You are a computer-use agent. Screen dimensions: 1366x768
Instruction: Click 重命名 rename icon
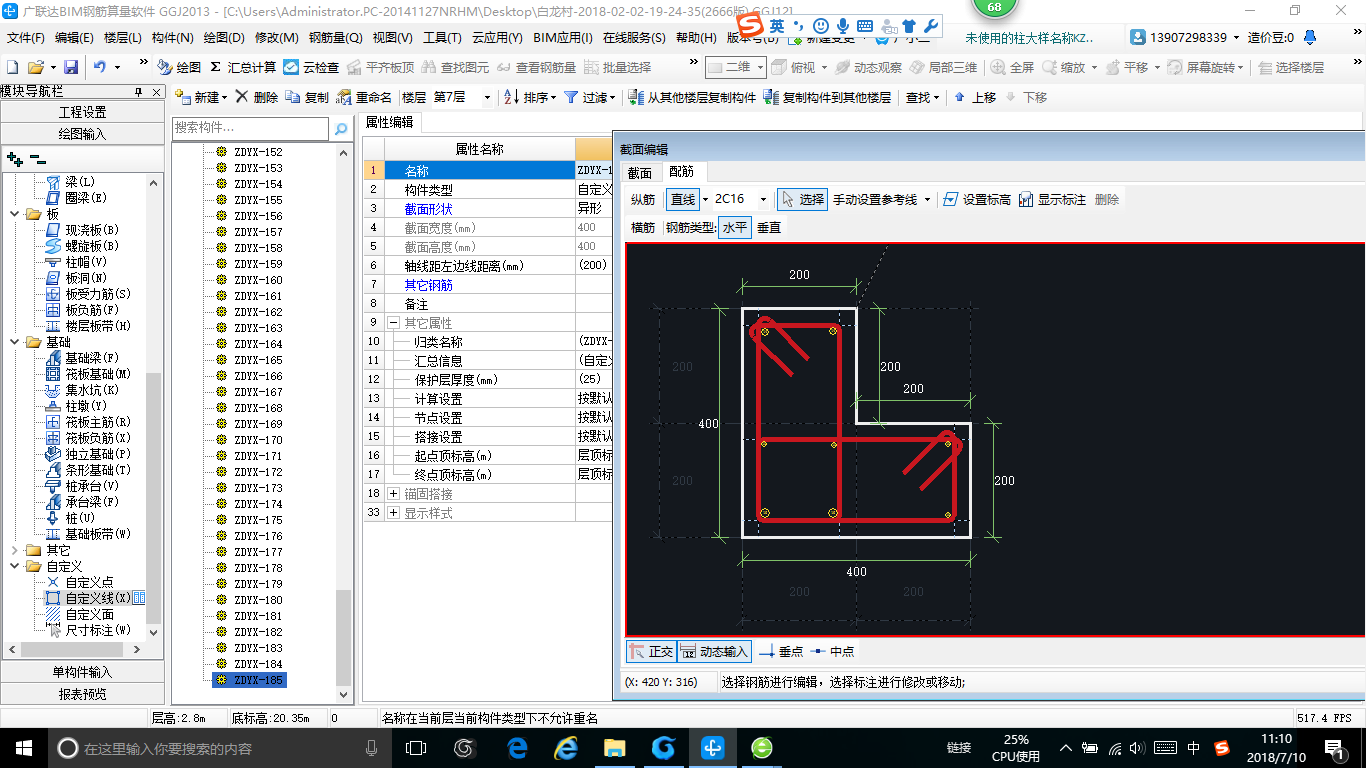click(x=364, y=97)
